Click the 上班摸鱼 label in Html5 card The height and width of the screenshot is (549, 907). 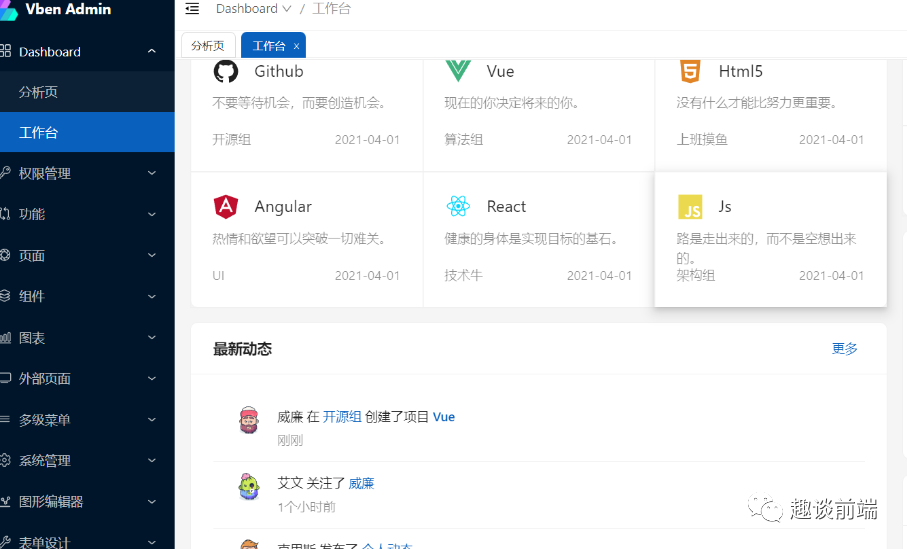(x=702, y=139)
